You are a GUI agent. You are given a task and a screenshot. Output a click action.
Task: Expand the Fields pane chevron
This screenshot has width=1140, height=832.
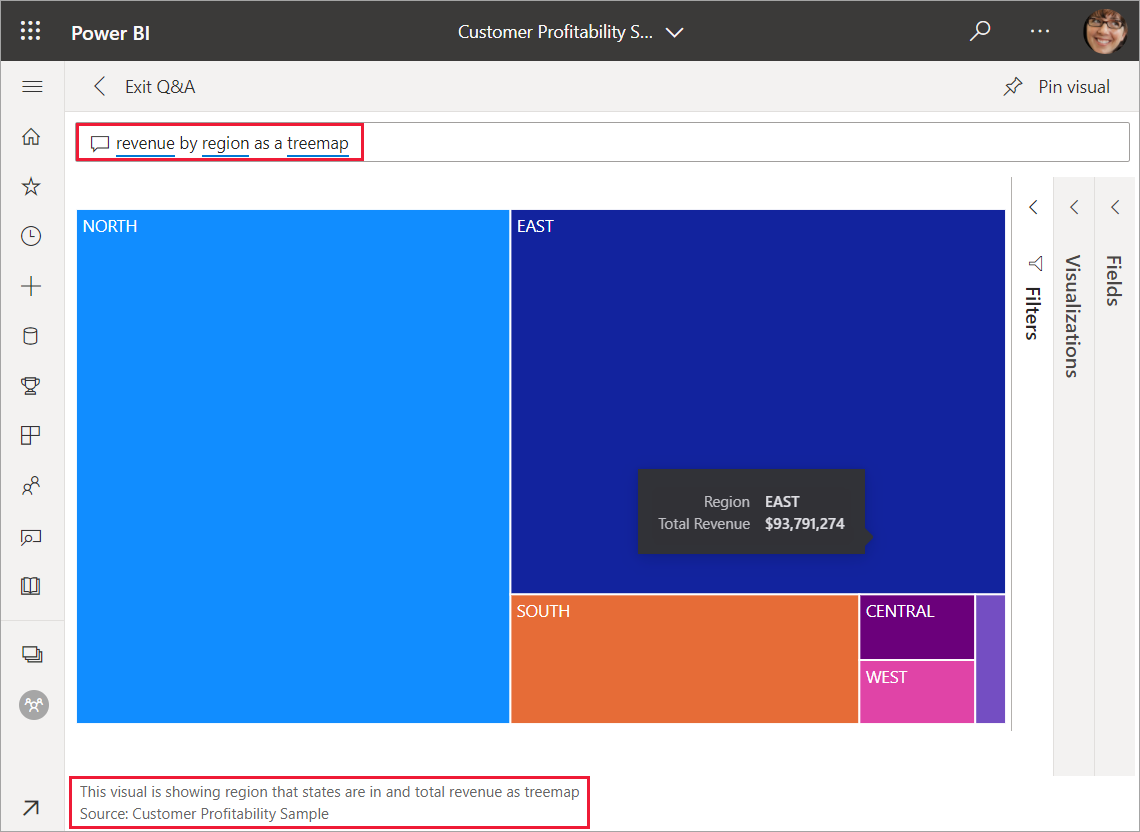point(1115,207)
